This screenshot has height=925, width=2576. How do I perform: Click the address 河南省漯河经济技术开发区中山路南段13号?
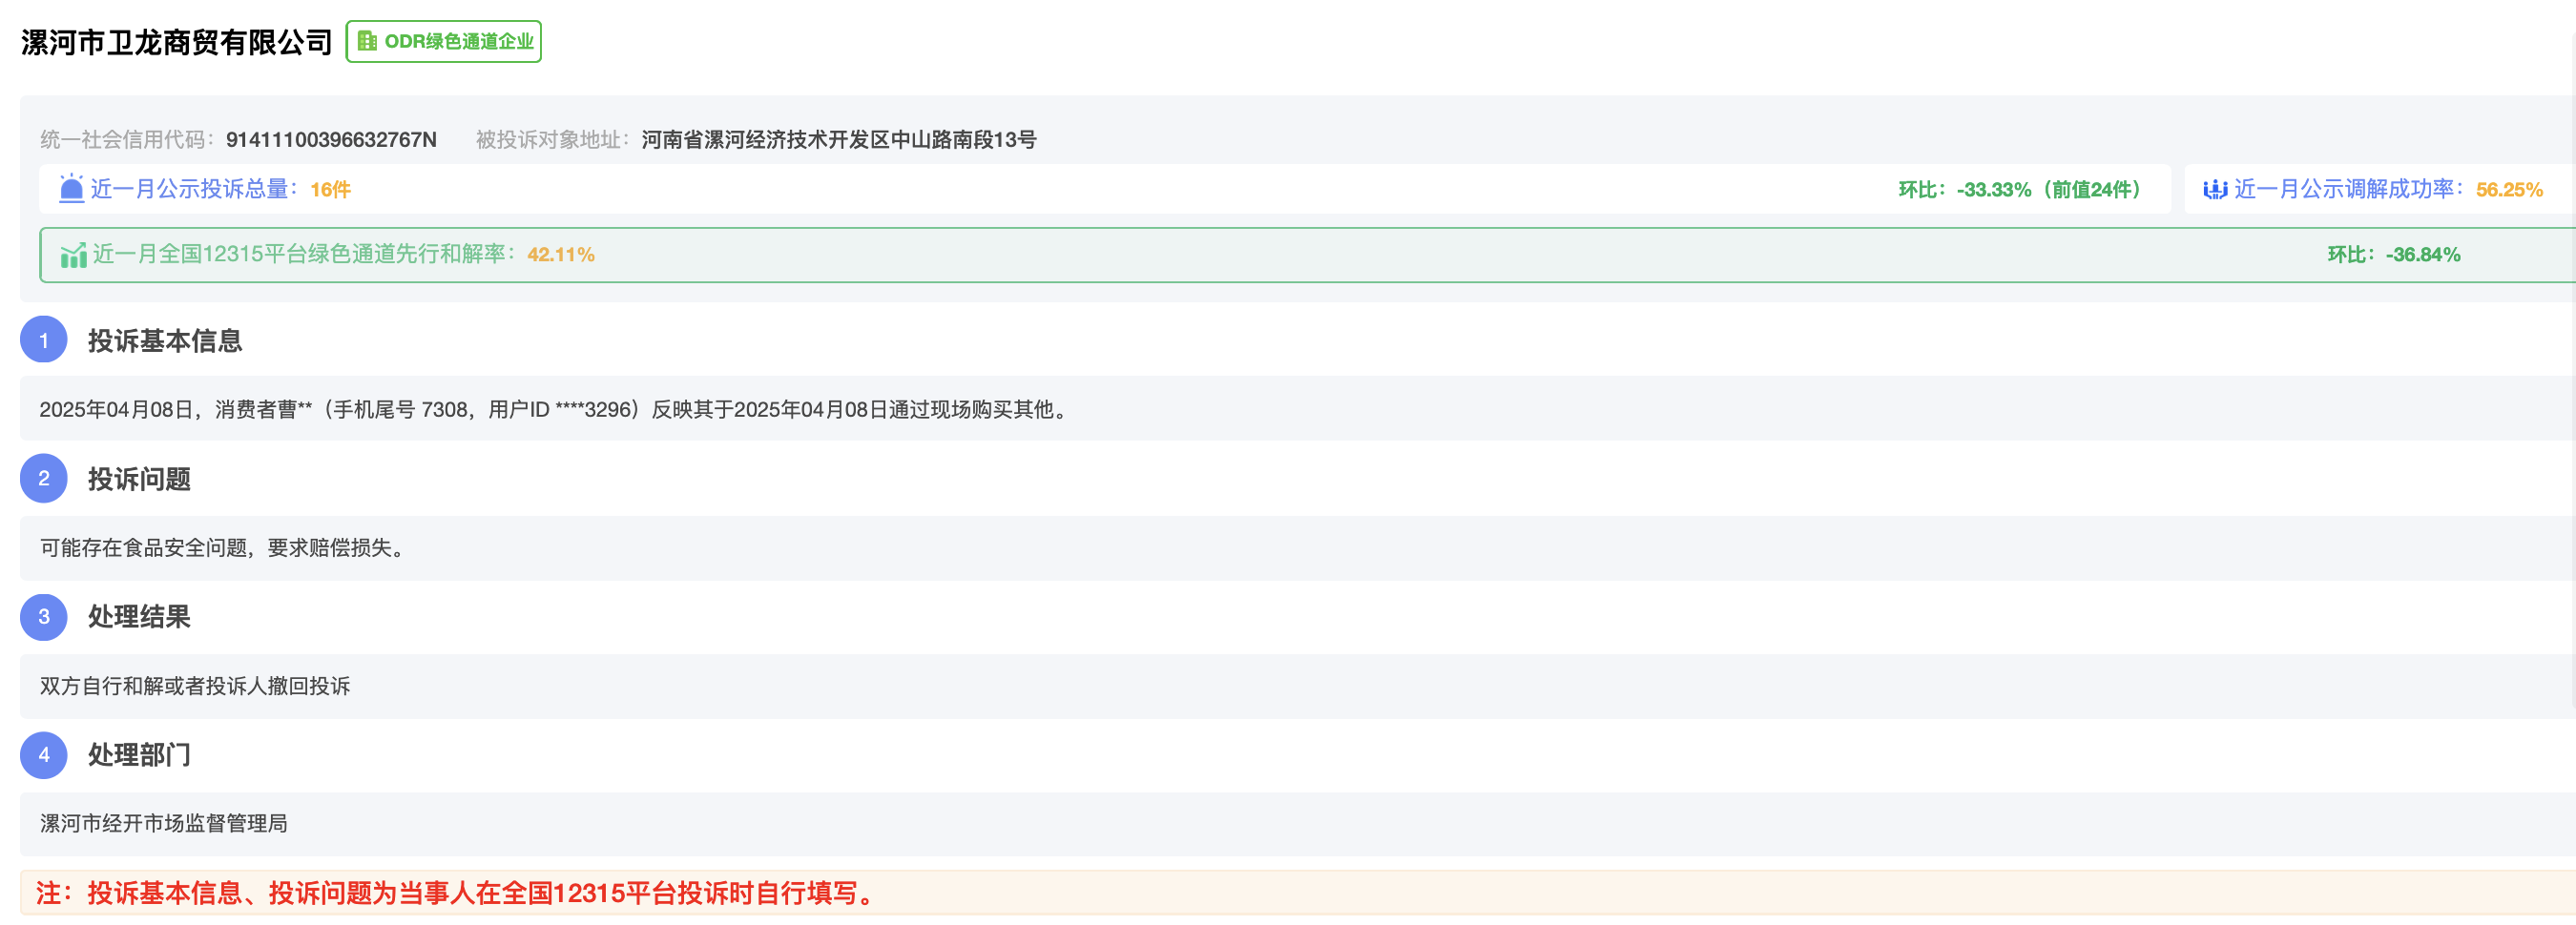click(x=838, y=139)
